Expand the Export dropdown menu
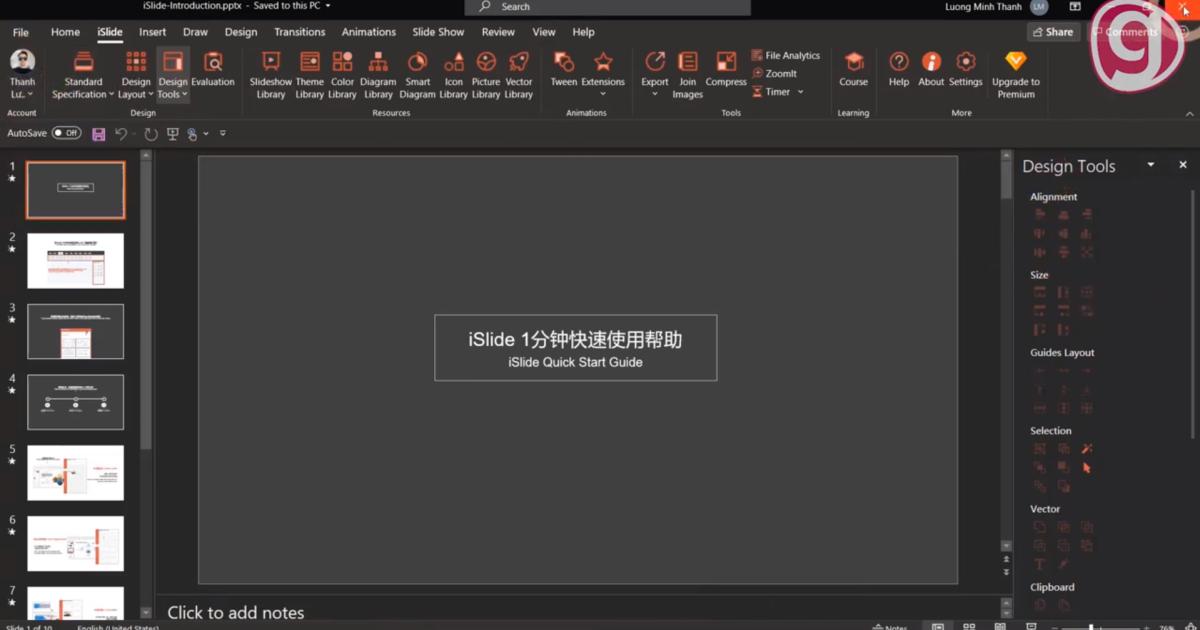This screenshot has width=1200, height=630. tap(655, 94)
